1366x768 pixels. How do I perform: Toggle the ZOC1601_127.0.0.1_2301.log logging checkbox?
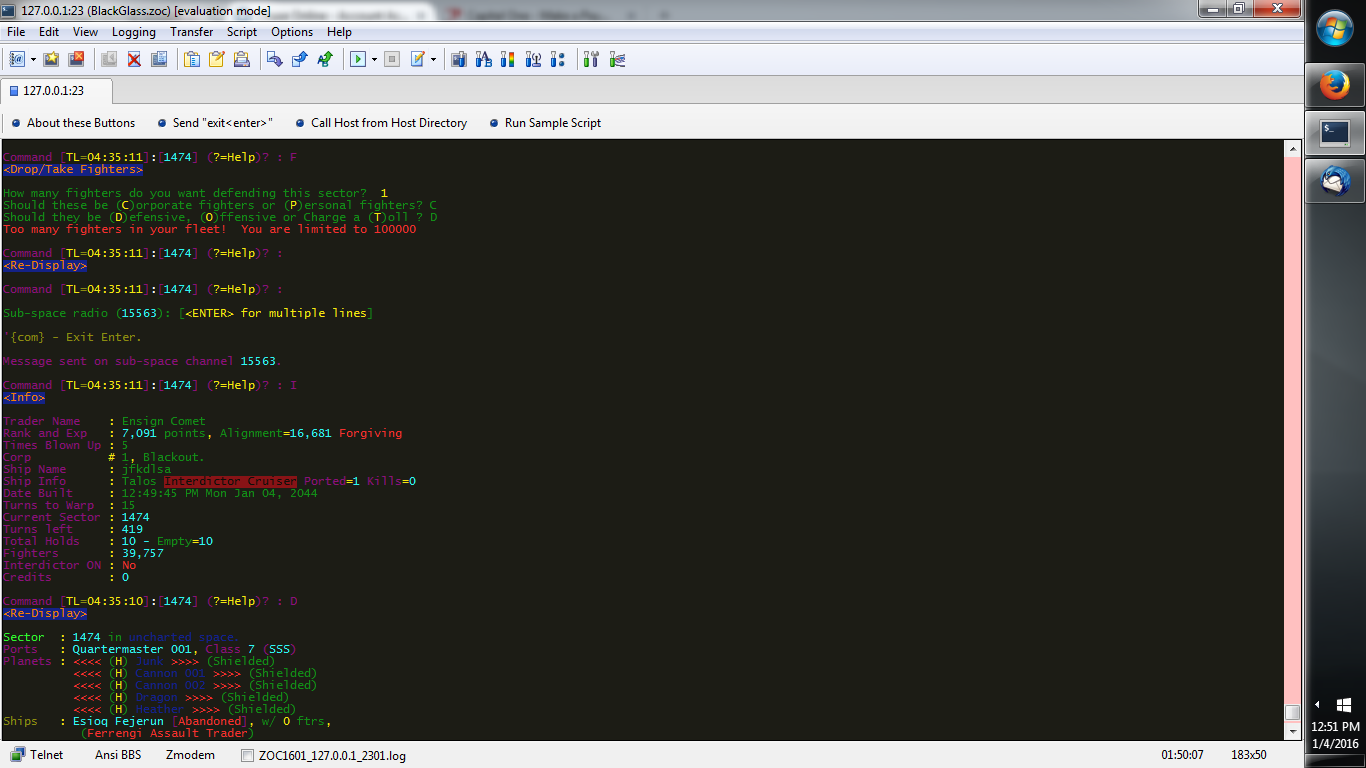coord(248,756)
